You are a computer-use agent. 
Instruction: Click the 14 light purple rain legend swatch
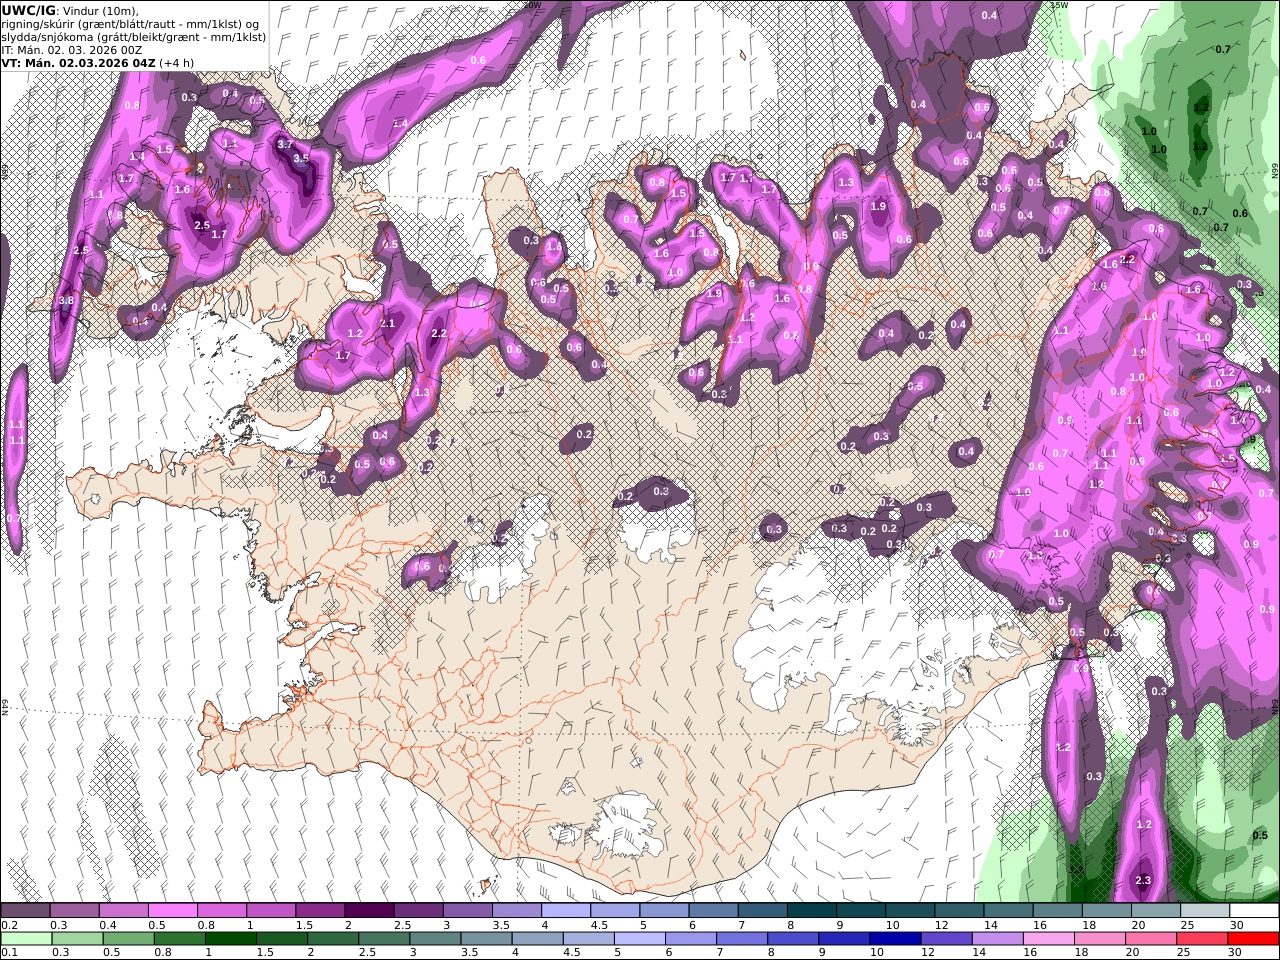click(997, 939)
